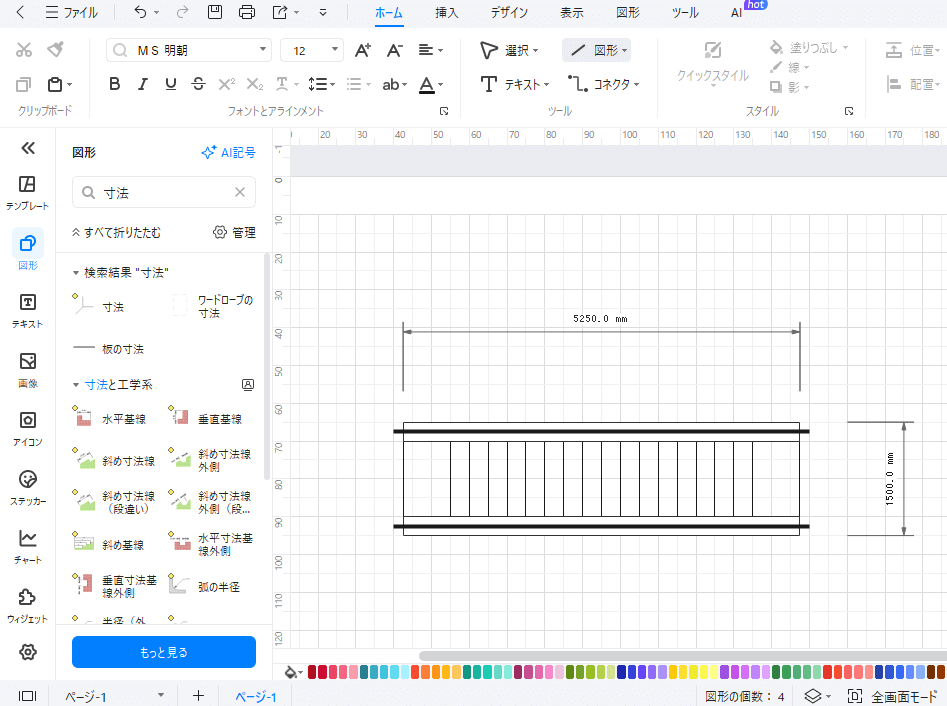
Task: Click the back arrow icon
Action: [x=20, y=12]
